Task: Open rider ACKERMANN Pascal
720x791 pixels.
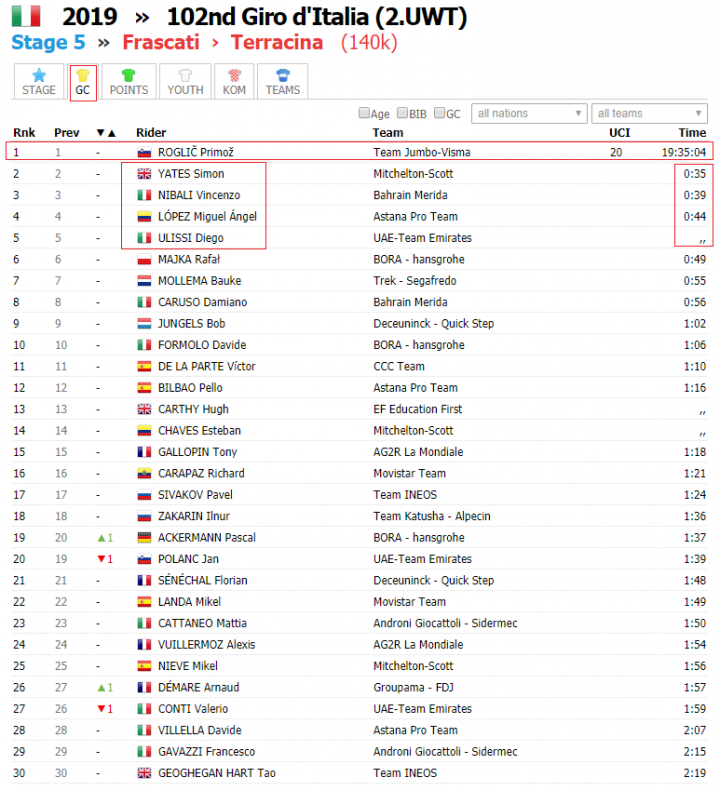Action: tap(207, 538)
